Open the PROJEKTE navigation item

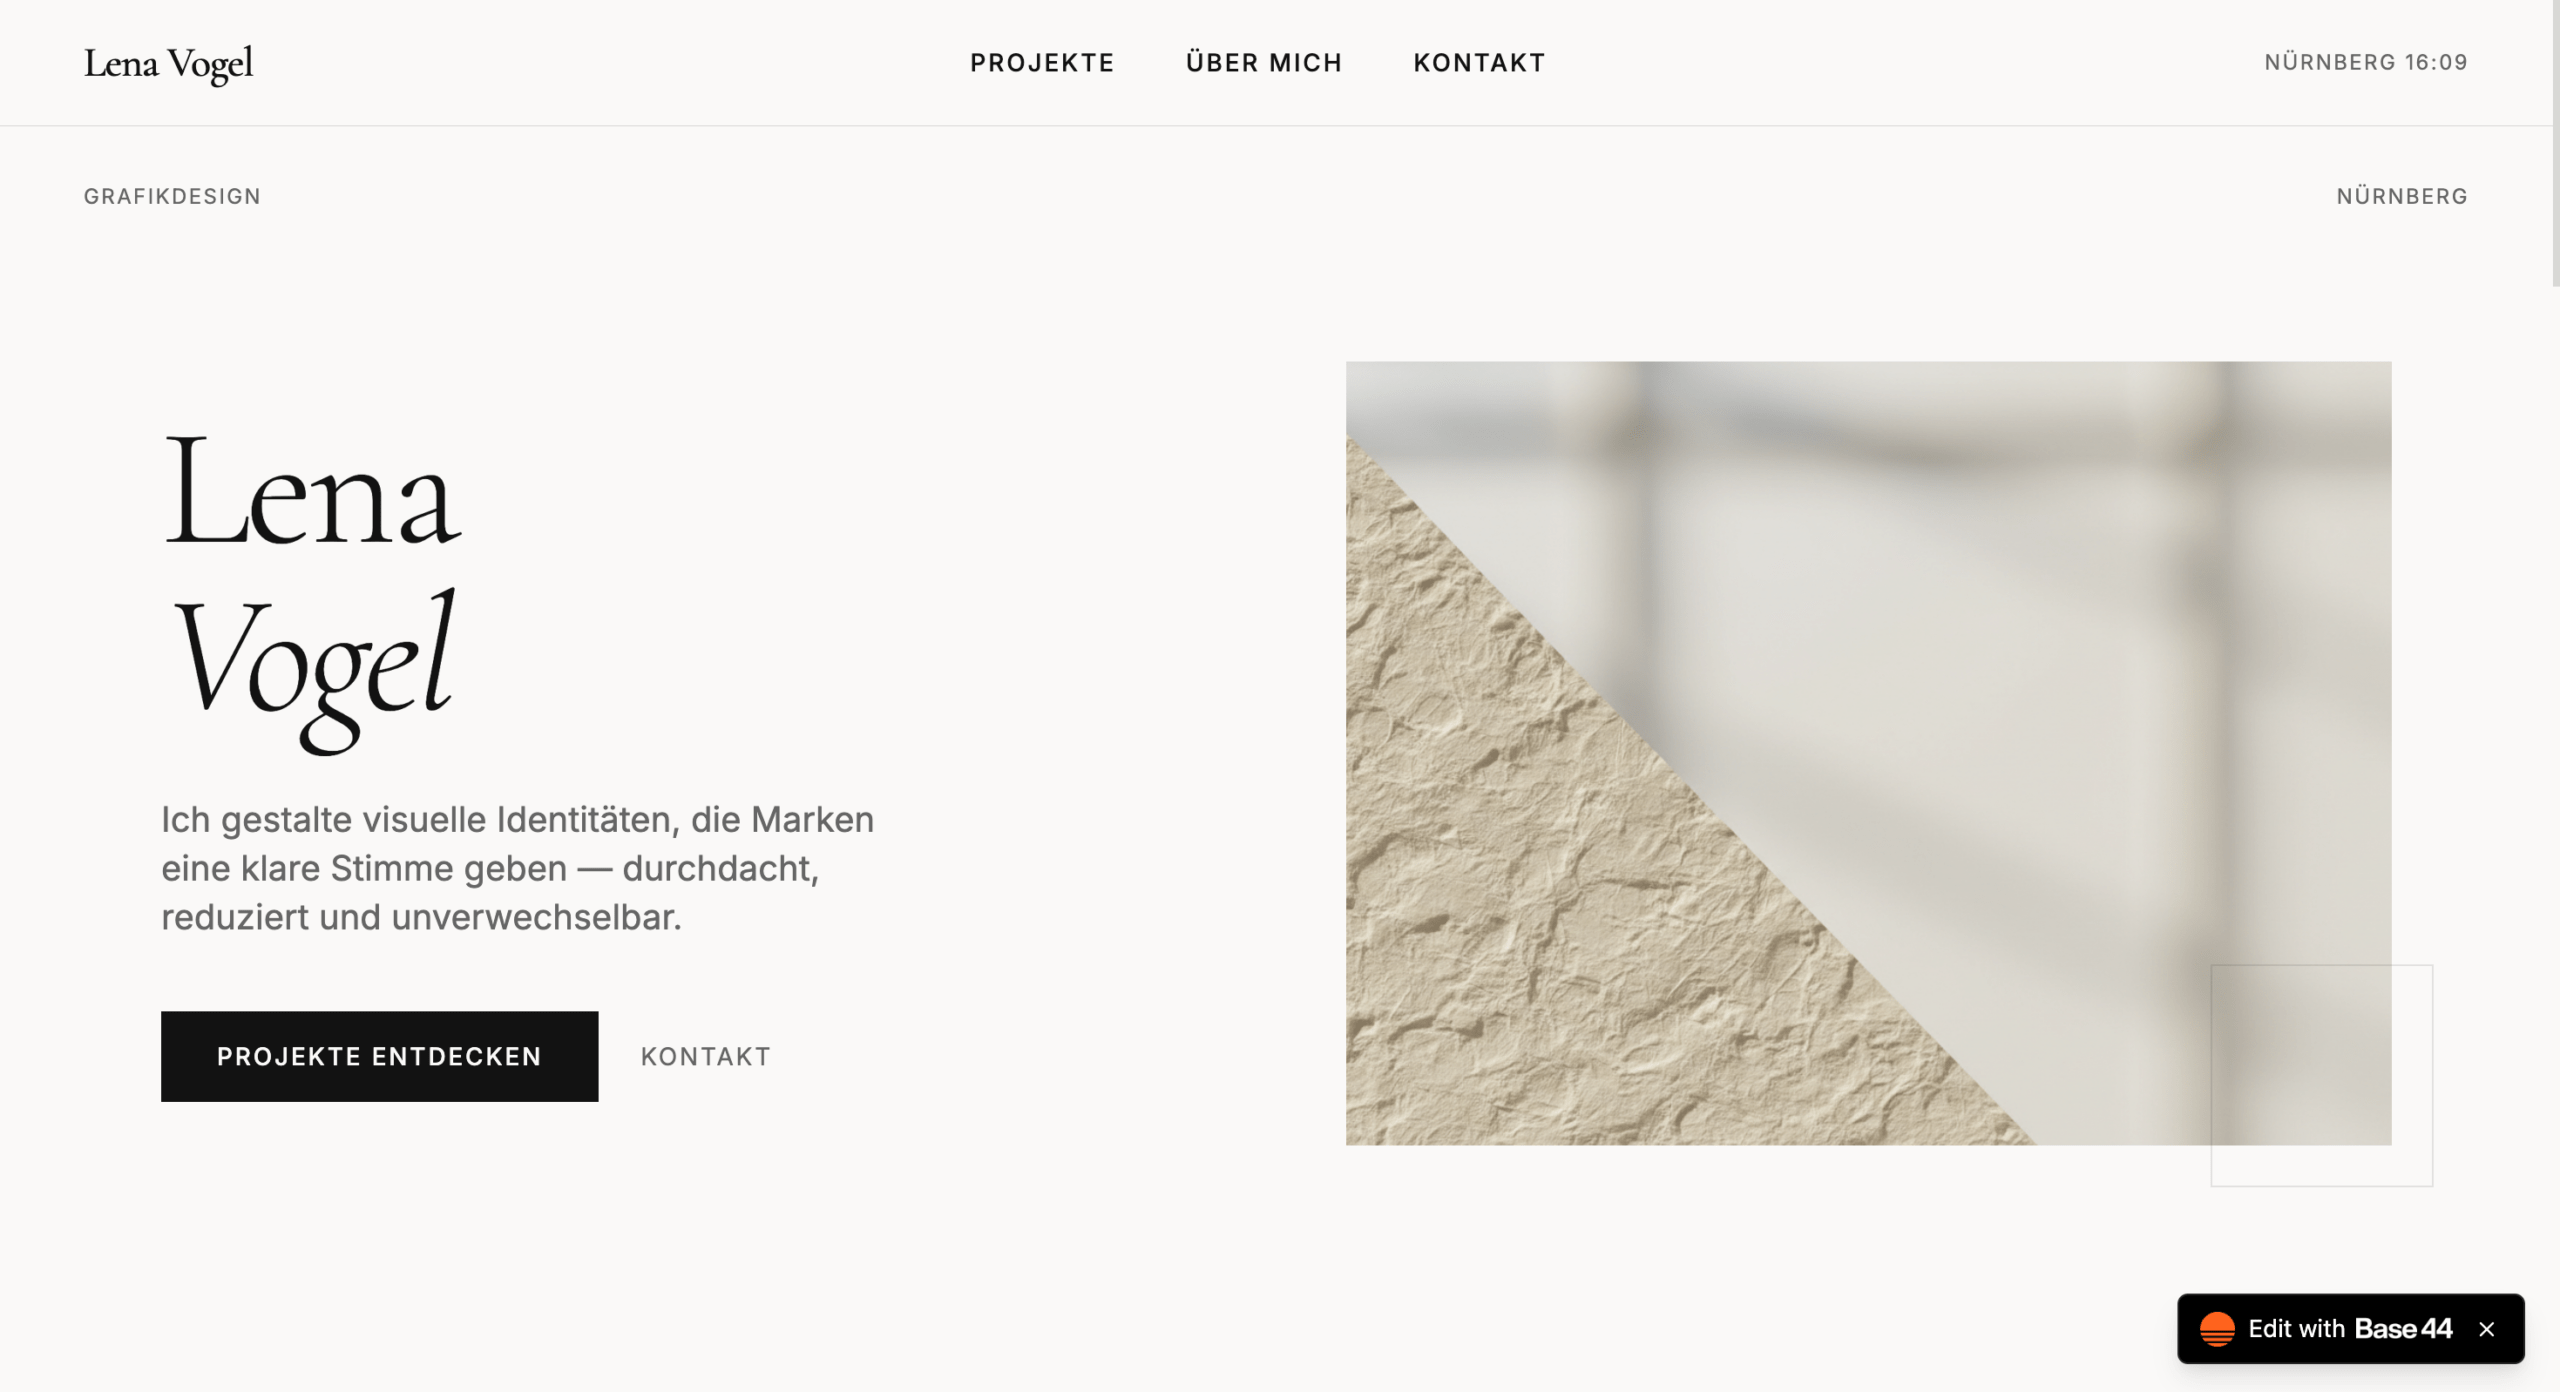click(x=1042, y=63)
